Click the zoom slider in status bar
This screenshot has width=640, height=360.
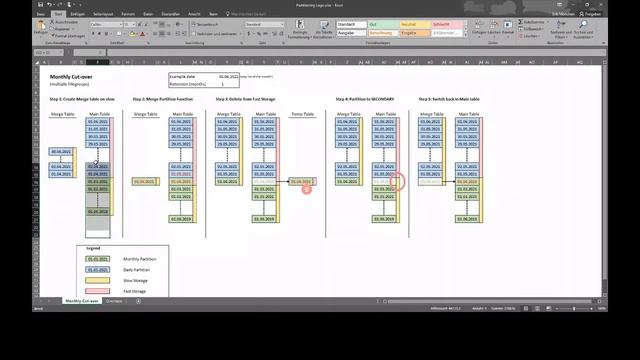pos(573,309)
